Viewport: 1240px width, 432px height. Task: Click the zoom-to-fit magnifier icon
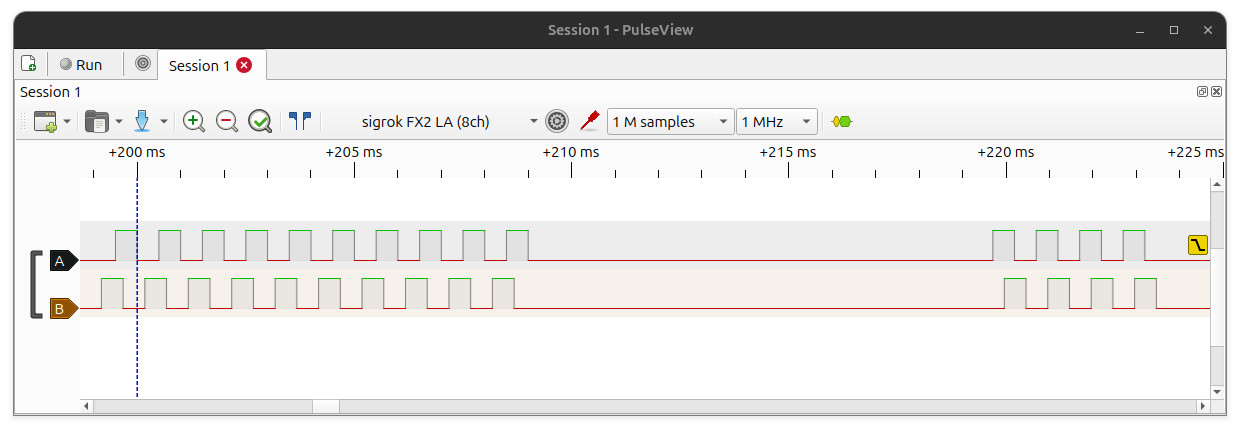coord(260,122)
